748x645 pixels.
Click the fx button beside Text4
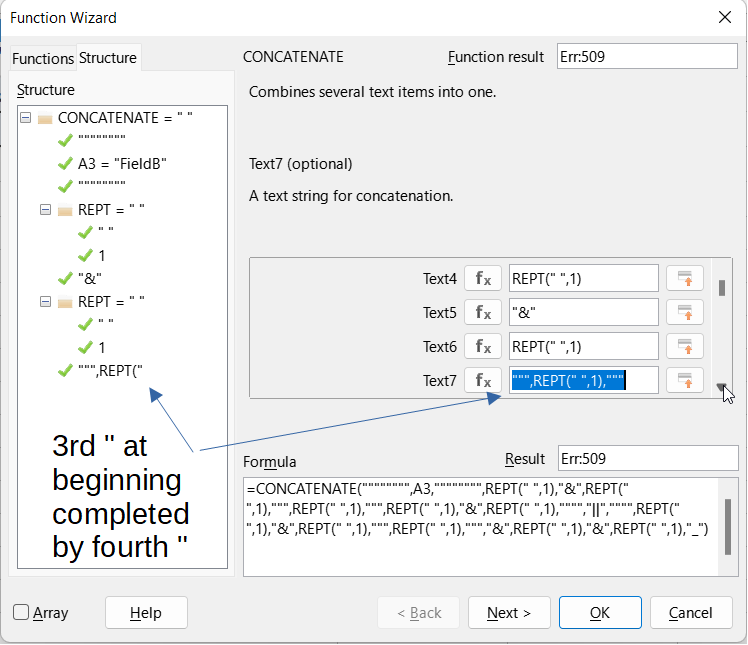click(x=482, y=278)
